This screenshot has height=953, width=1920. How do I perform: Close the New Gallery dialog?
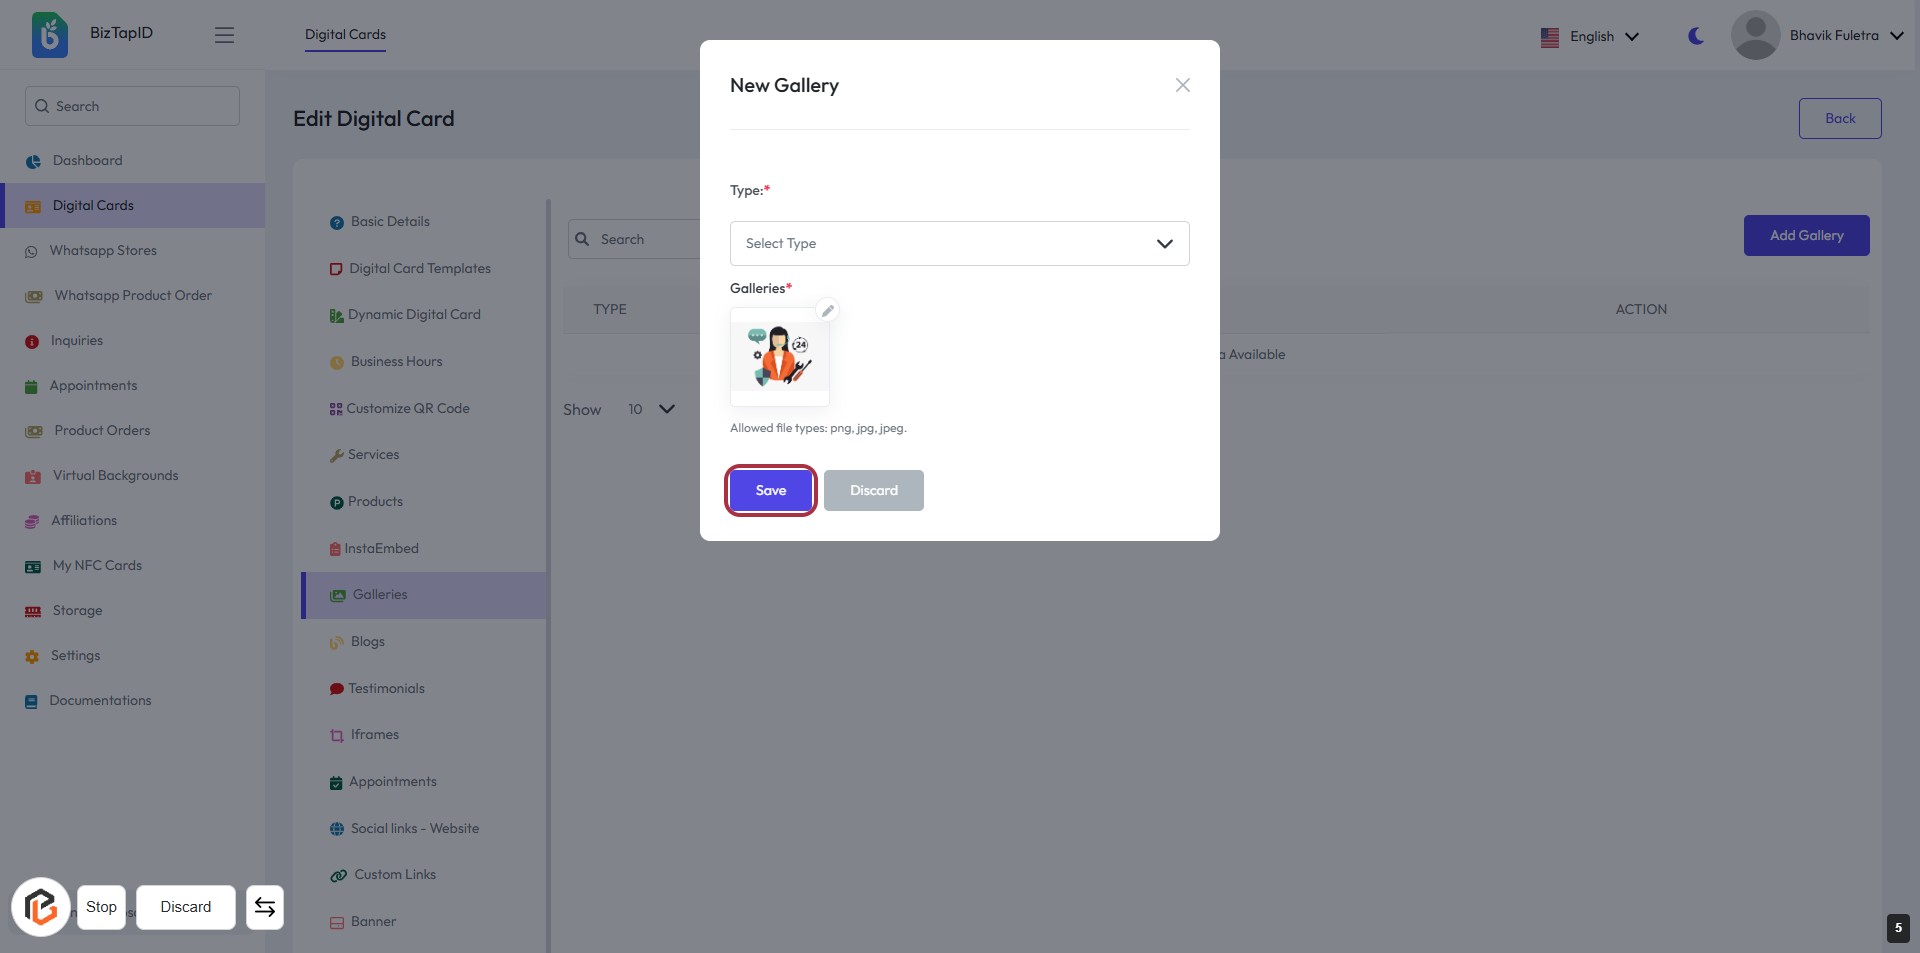(x=1182, y=85)
